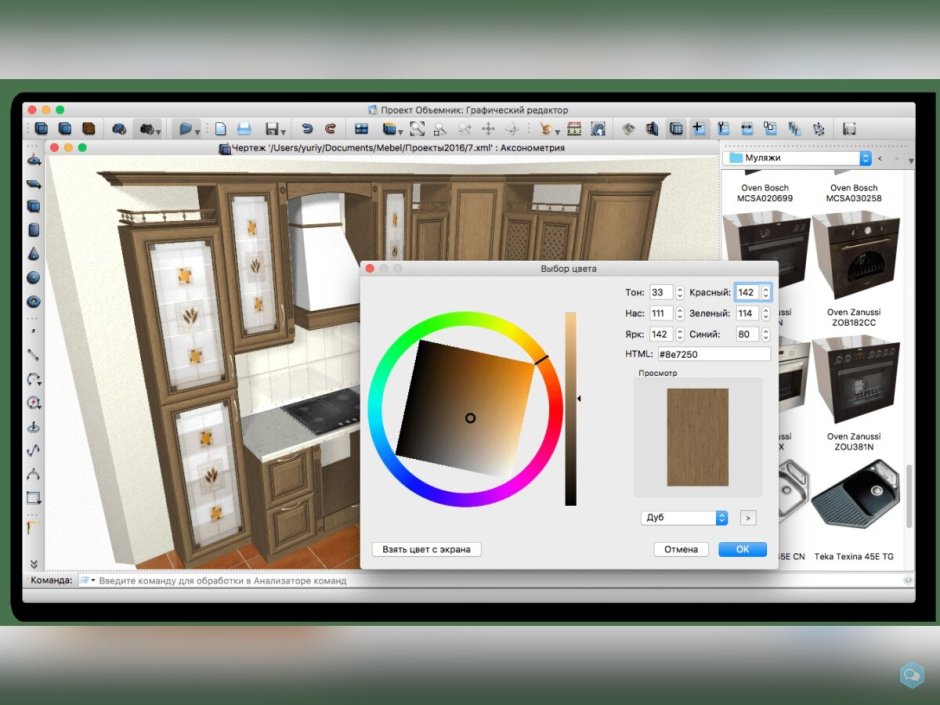Click inside the color square's saturation area

tap(465, 408)
